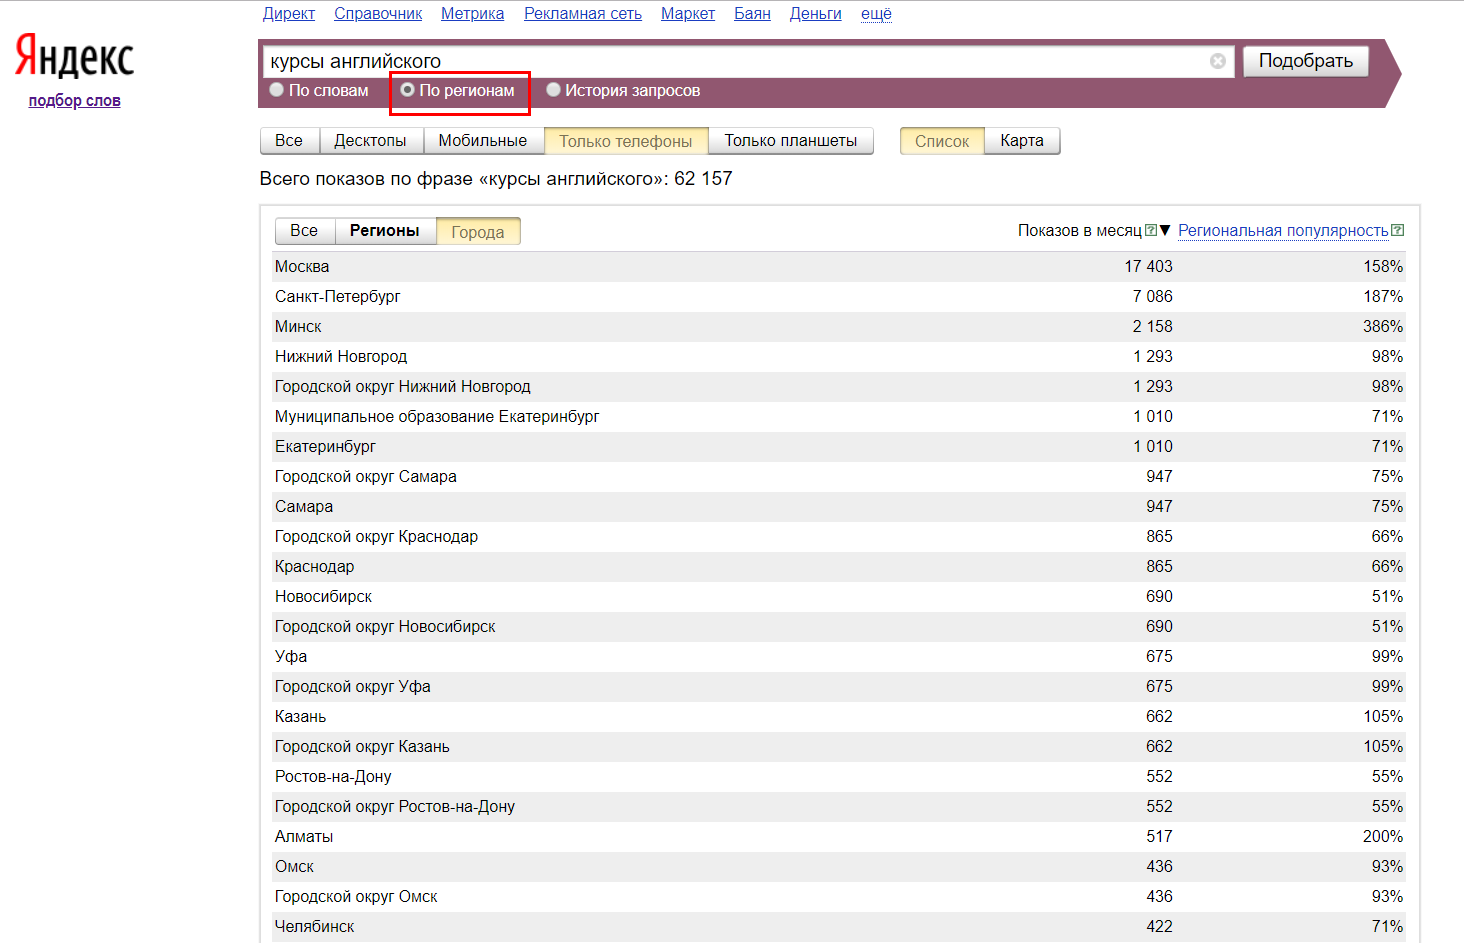Viewport: 1464px width, 943px height.
Task: Click the 7 086 impressions value for Санкт-Петербург
Action: pyautogui.click(x=1153, y=296)
